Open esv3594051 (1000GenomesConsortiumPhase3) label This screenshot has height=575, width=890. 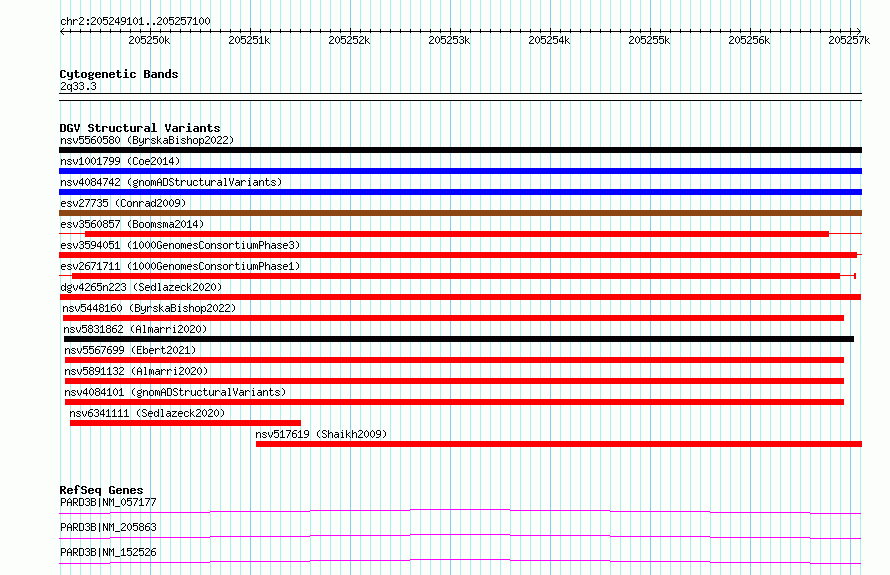pos(180,245)
